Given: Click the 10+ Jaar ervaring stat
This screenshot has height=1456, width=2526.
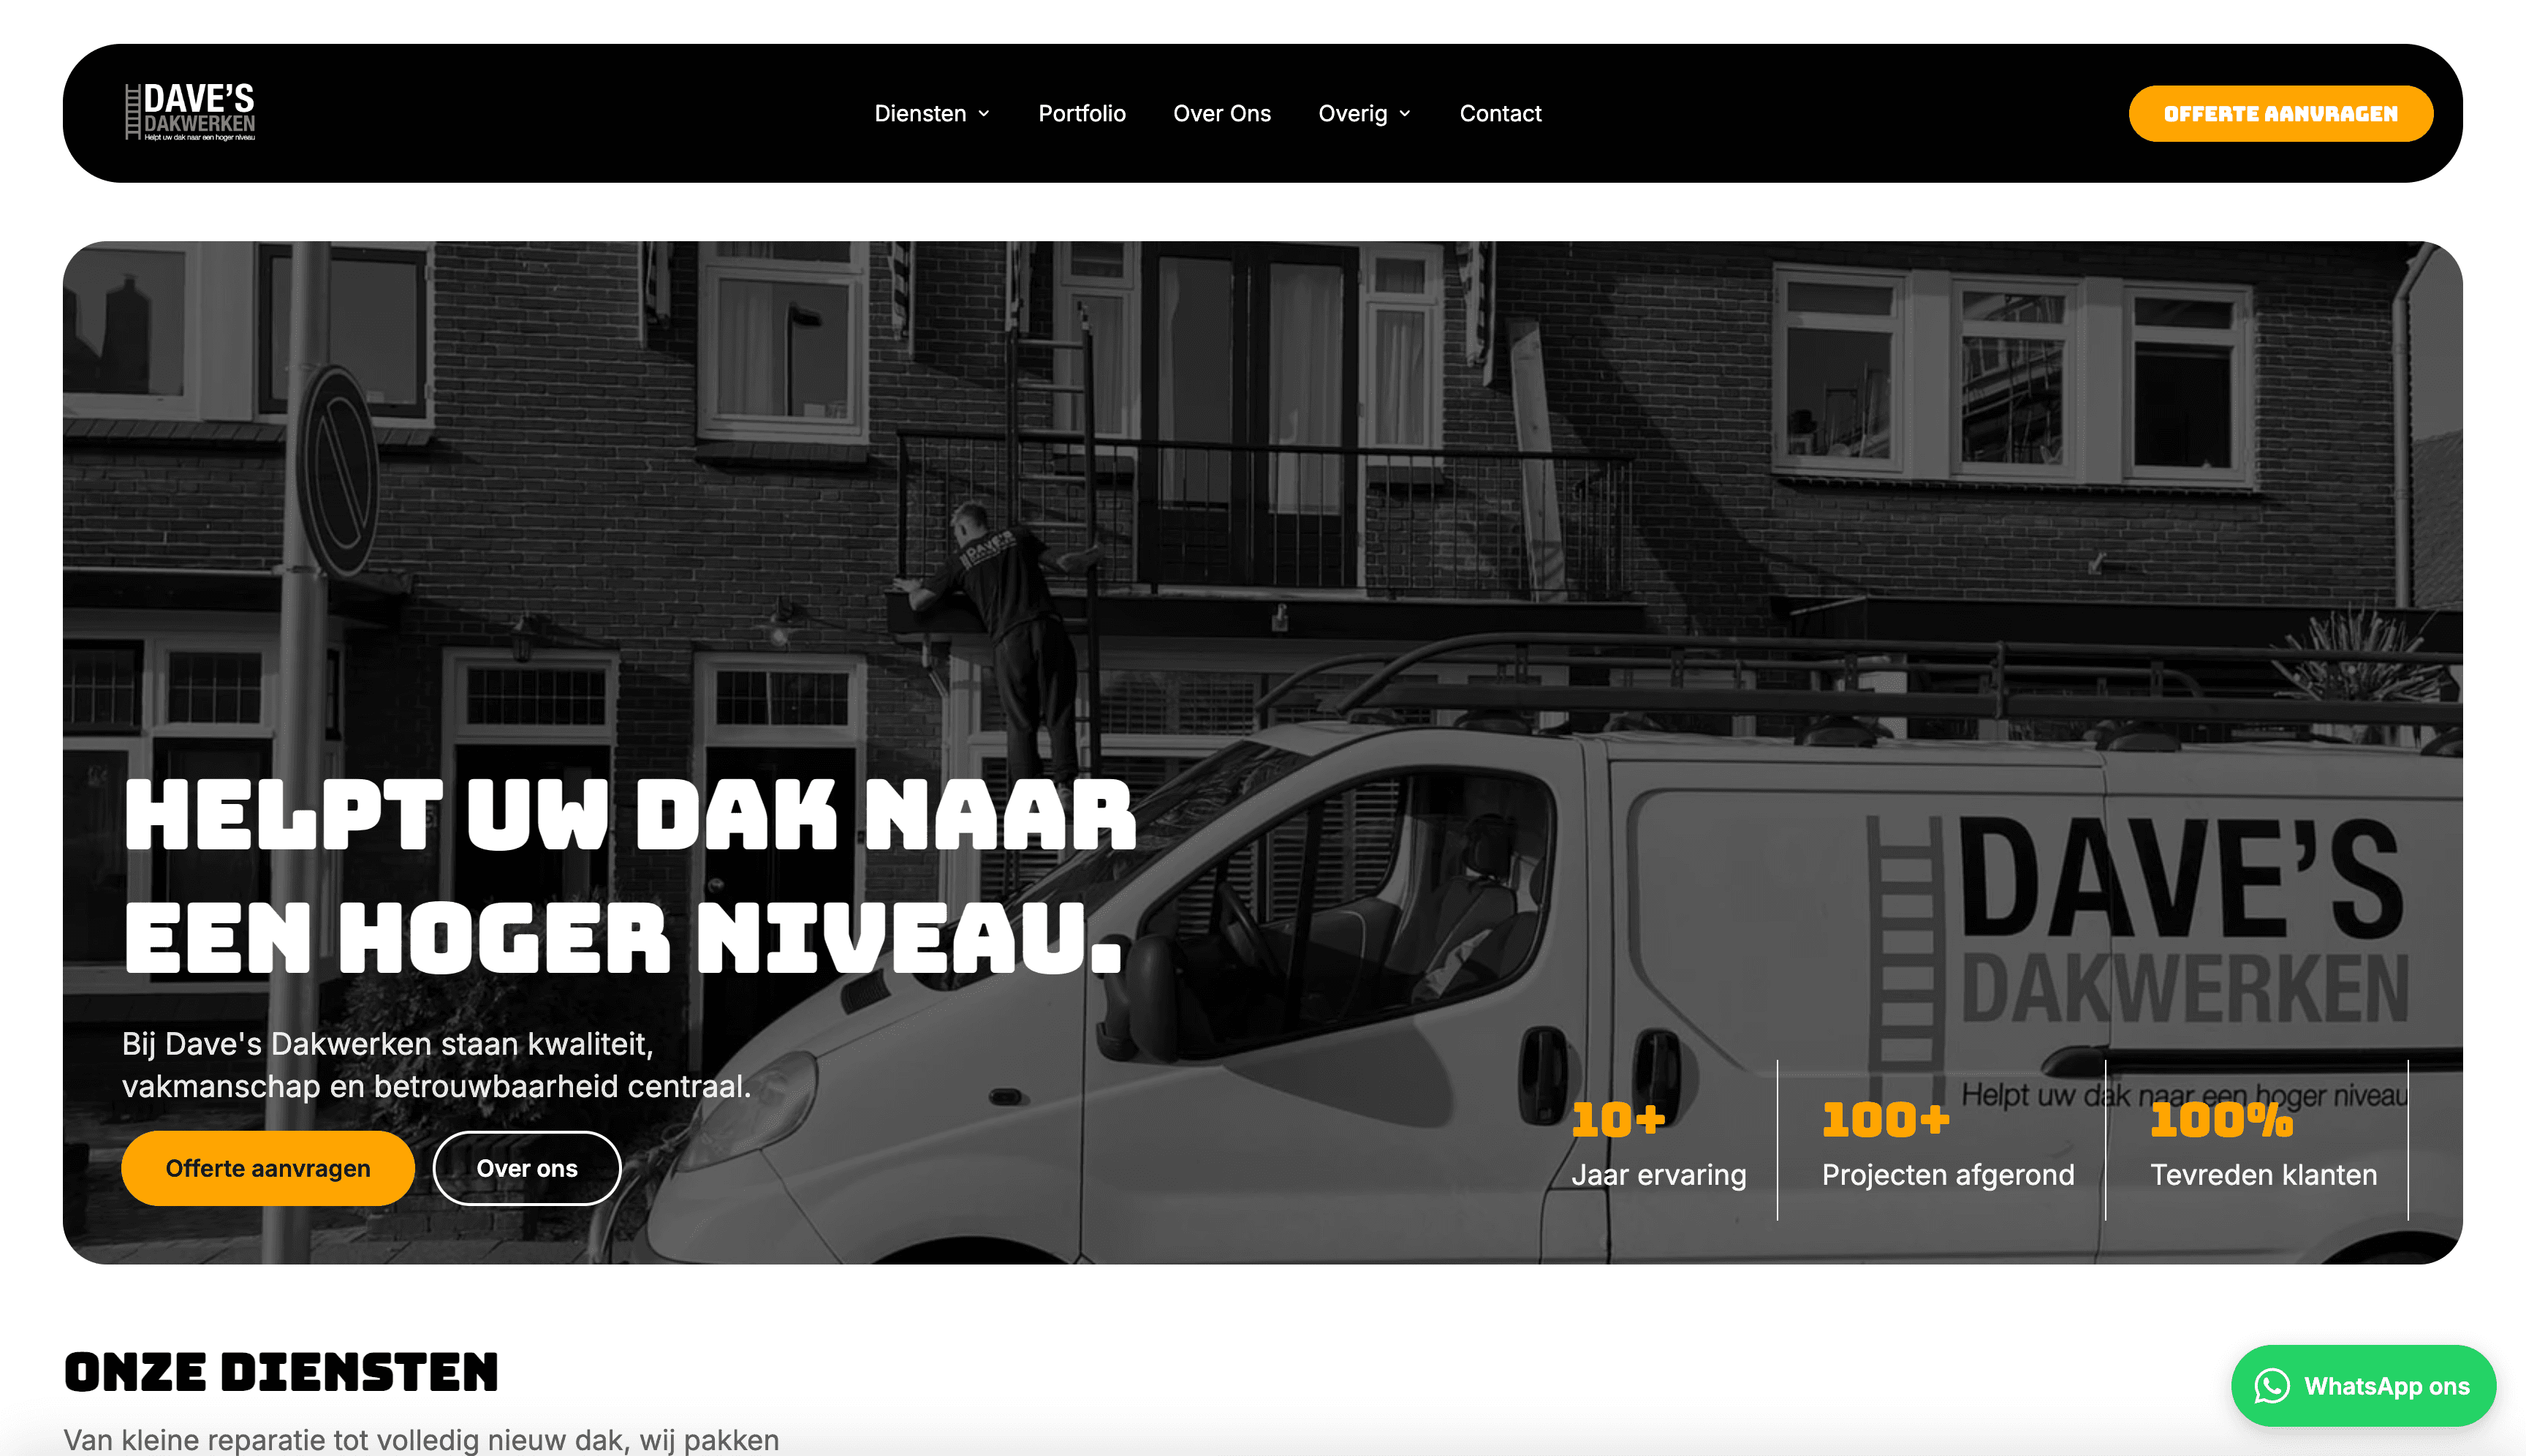Looking at the screenshot, I should 1658,1145.
